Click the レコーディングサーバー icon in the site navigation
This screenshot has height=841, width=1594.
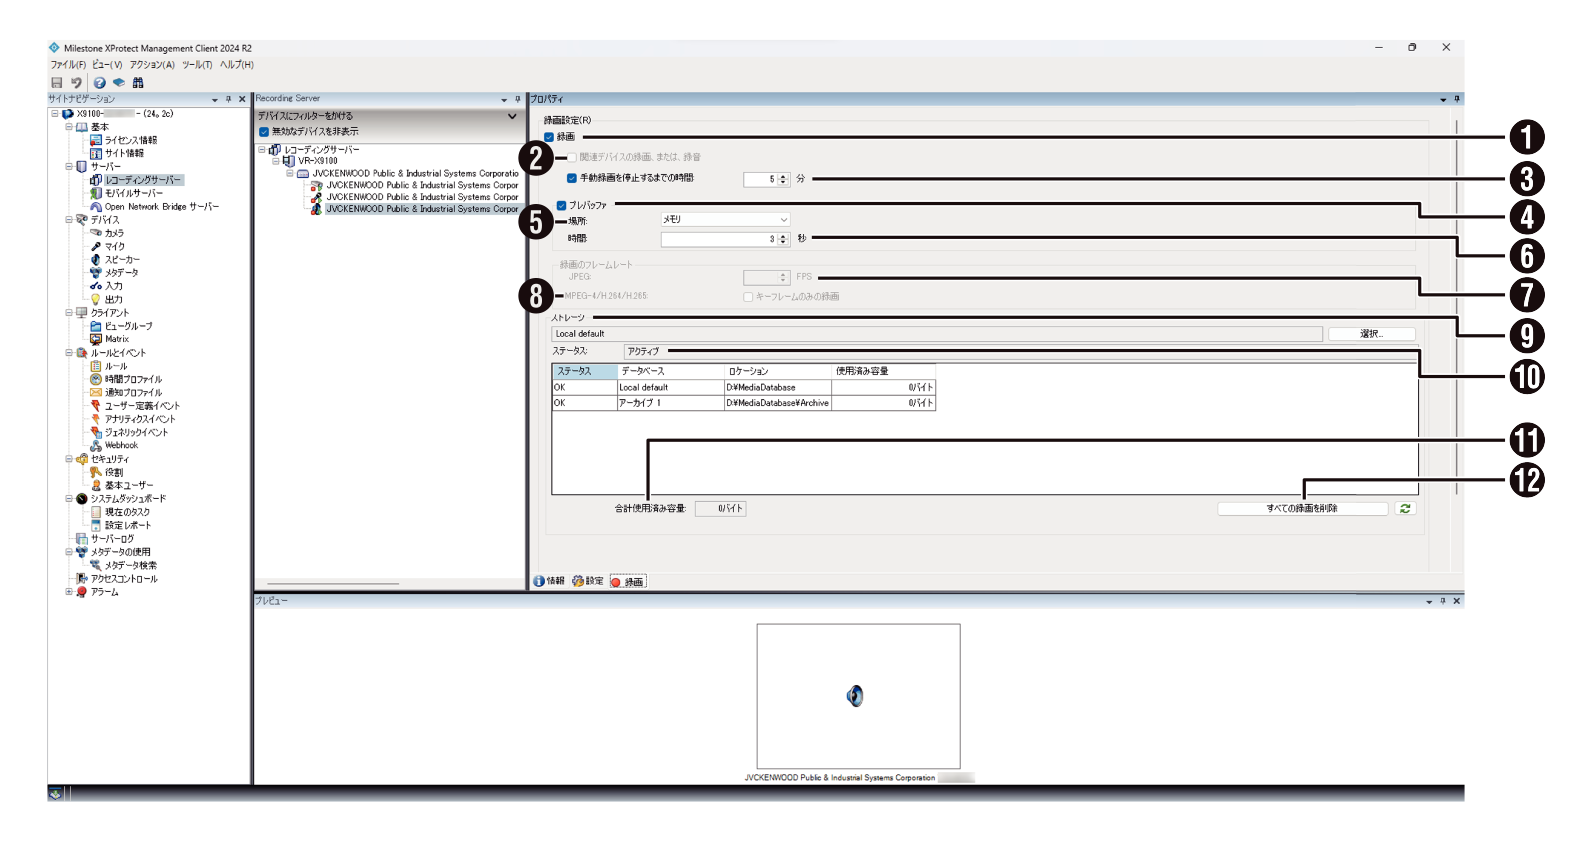(x=96, y=180)
